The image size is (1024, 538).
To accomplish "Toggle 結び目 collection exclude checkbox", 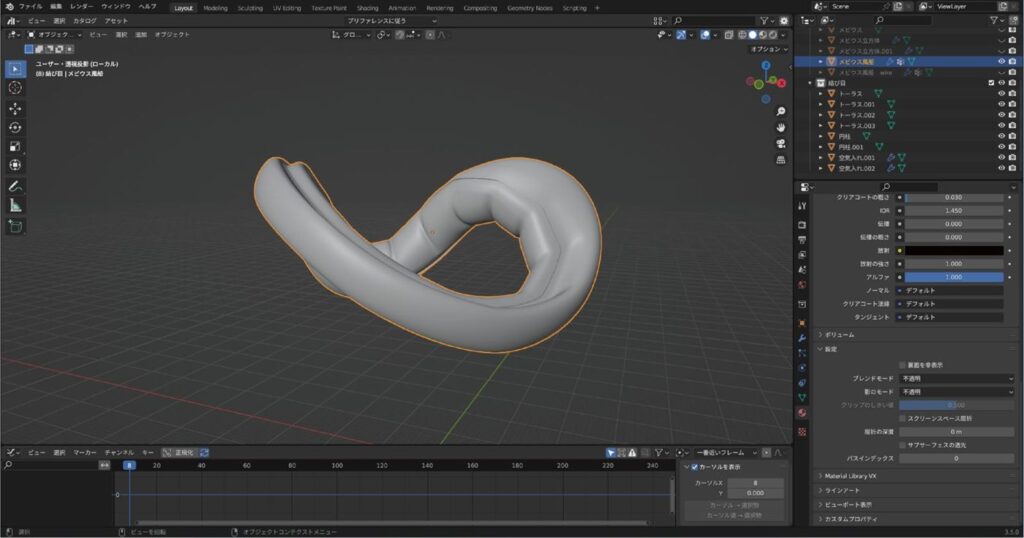I will coord(991,83).
